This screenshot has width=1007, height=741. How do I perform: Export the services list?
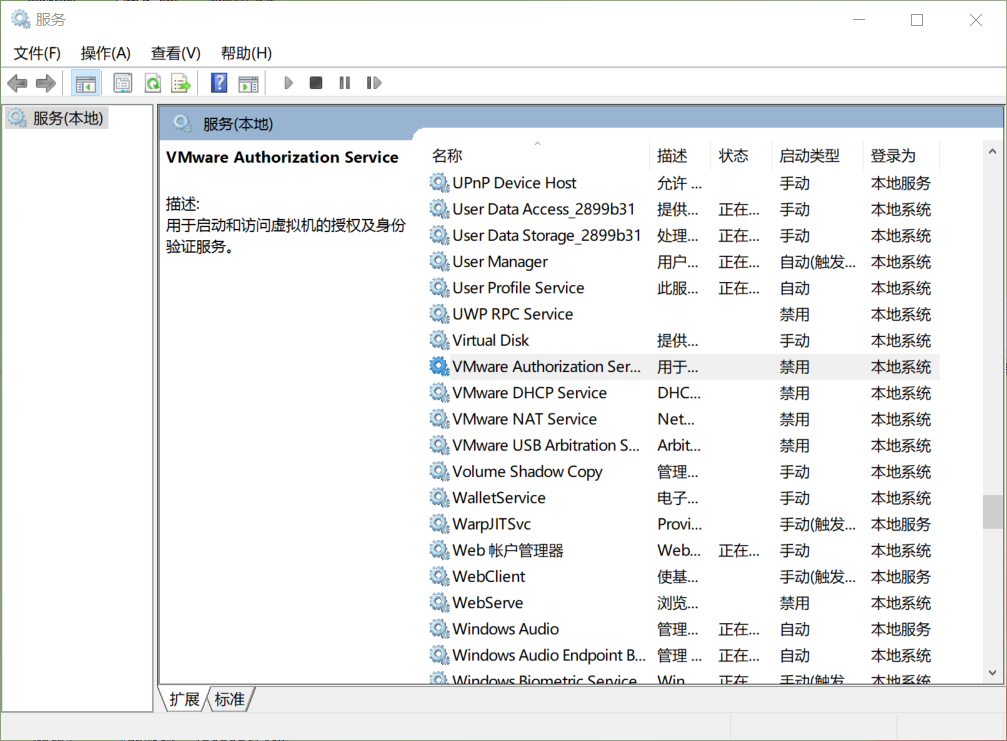click(x=181, y=83)
